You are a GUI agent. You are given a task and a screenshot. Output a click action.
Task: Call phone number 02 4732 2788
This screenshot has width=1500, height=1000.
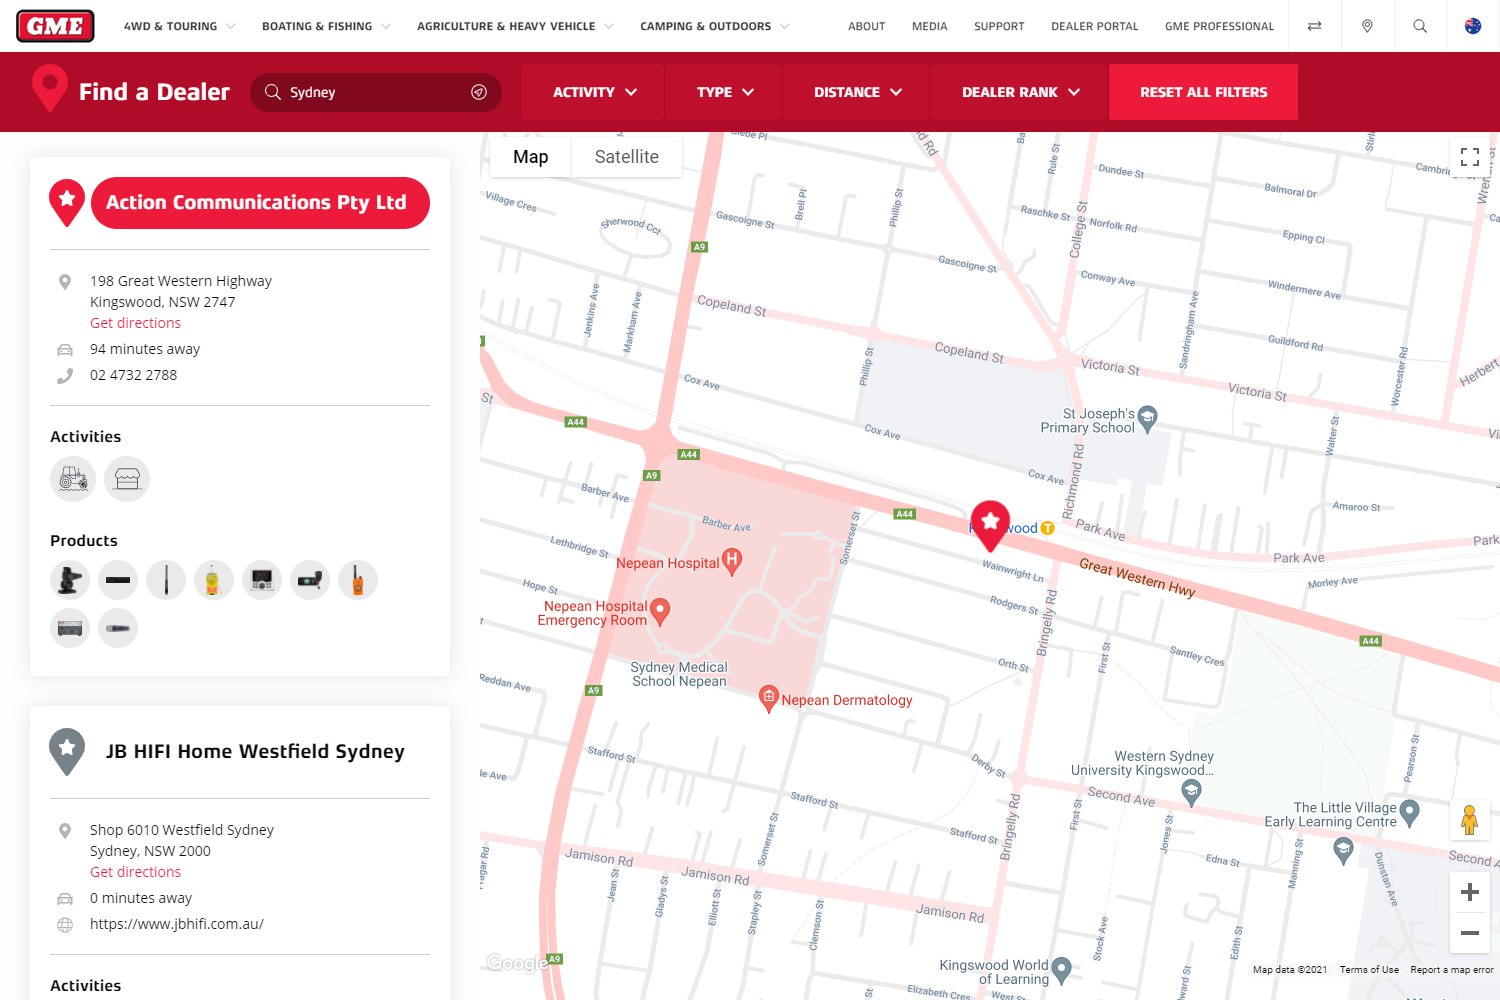(133, 375)
